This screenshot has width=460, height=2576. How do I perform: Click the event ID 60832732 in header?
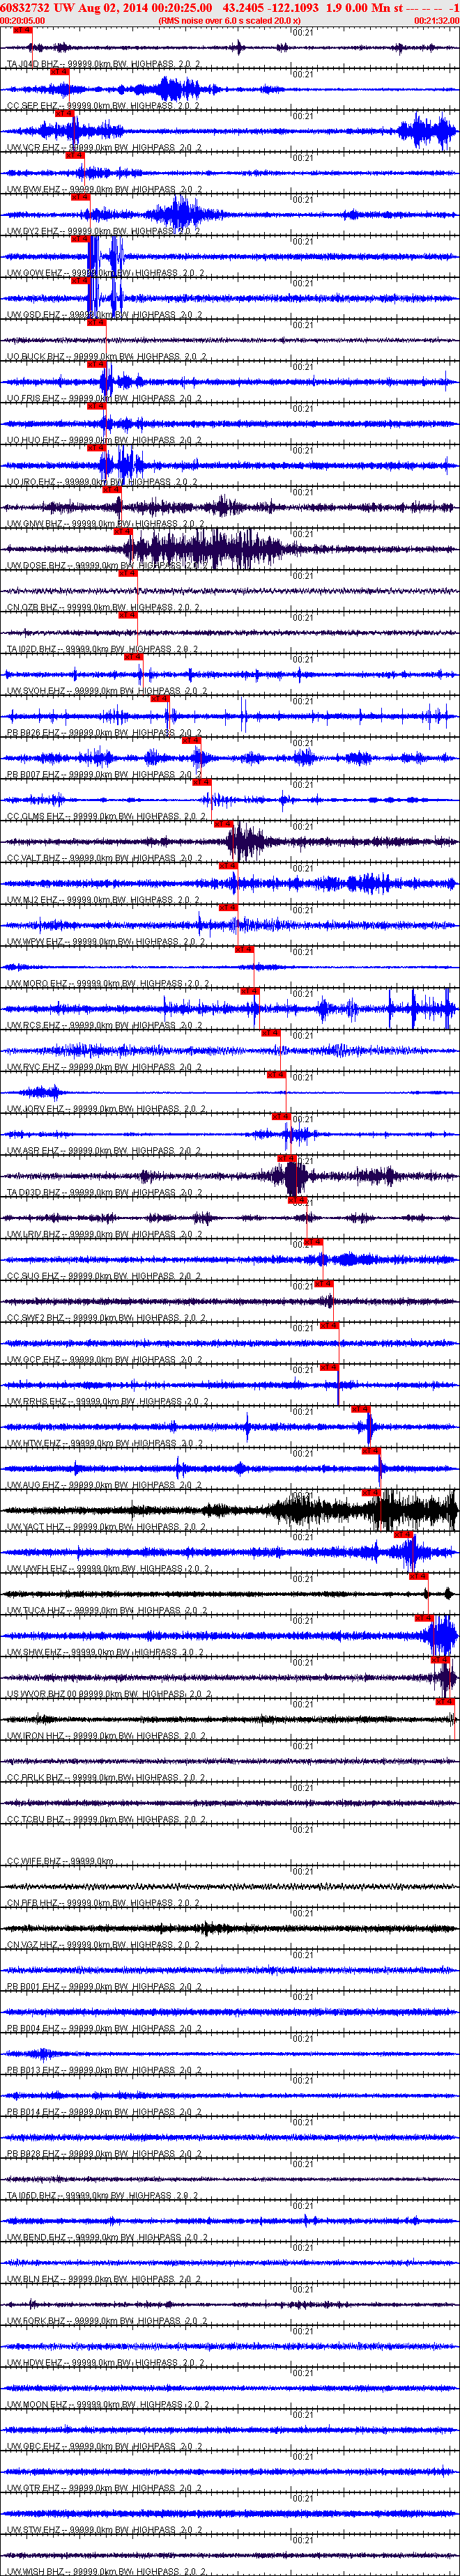coord(25,8)
